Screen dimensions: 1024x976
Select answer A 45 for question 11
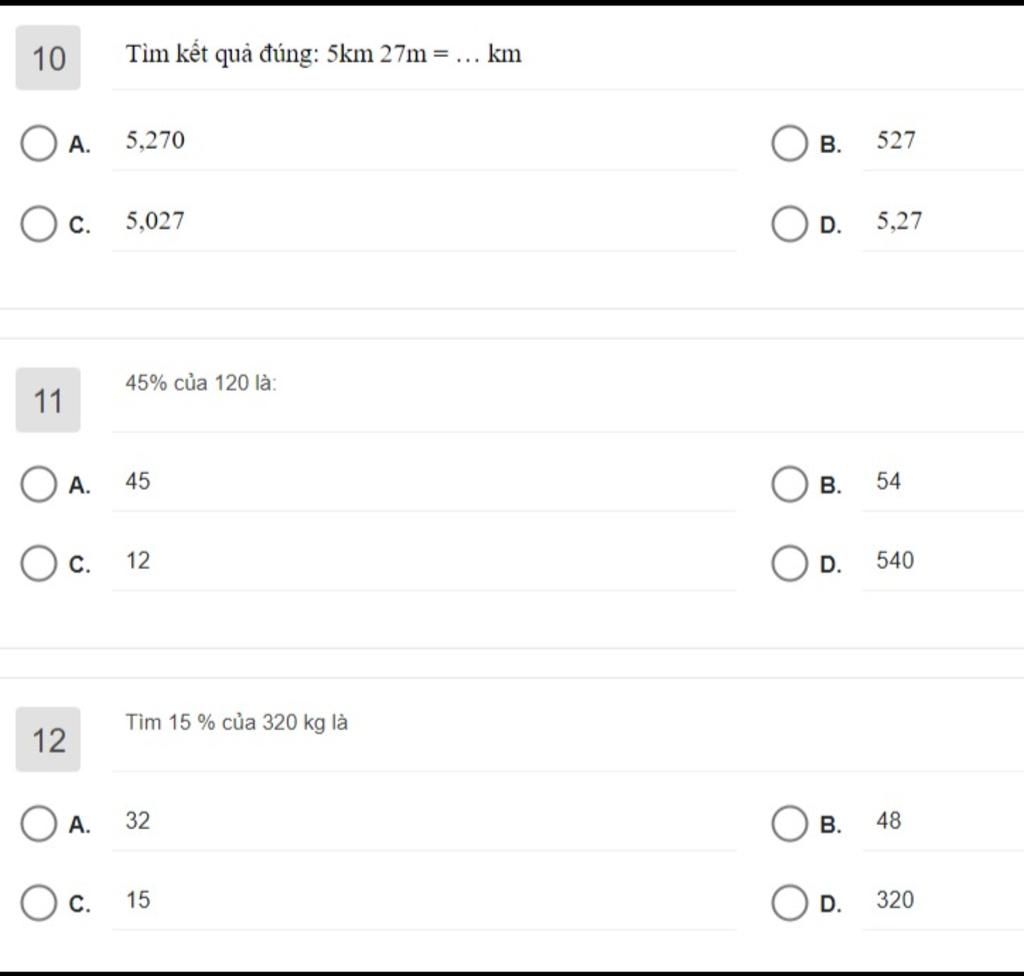point(39,484)
